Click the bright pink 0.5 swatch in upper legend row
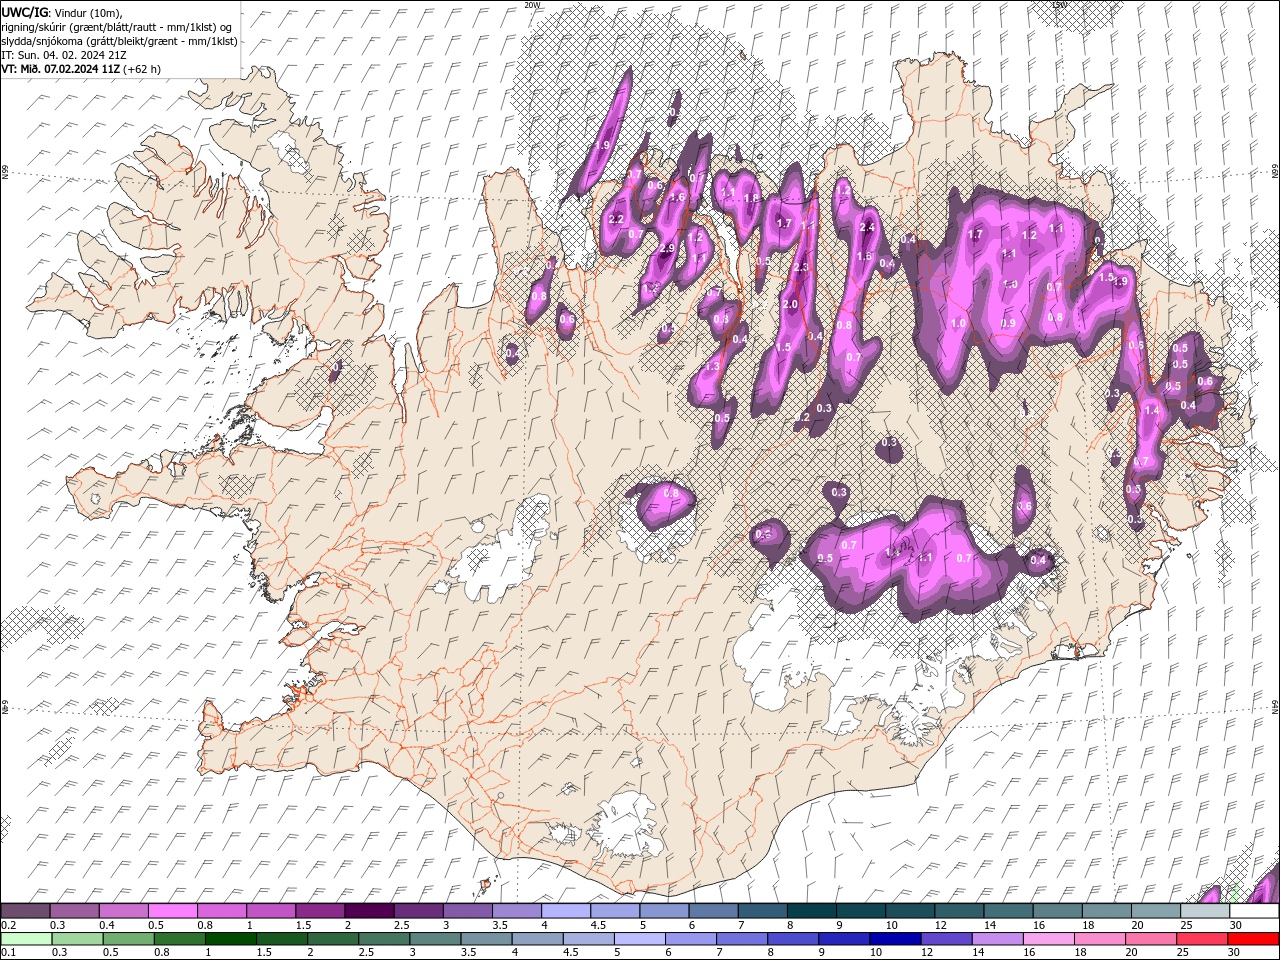Image resolution: width=1280 pixels, height=960 pixels. (172, 911)
